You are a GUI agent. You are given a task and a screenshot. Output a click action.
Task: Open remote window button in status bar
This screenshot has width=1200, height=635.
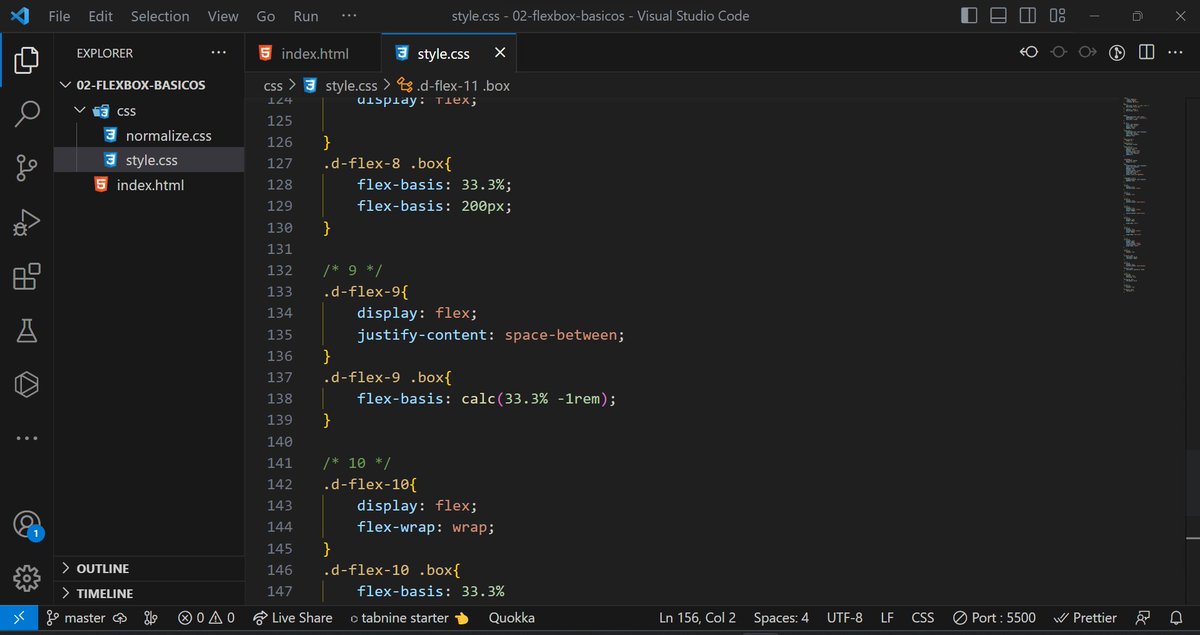[x=19, y=618]
